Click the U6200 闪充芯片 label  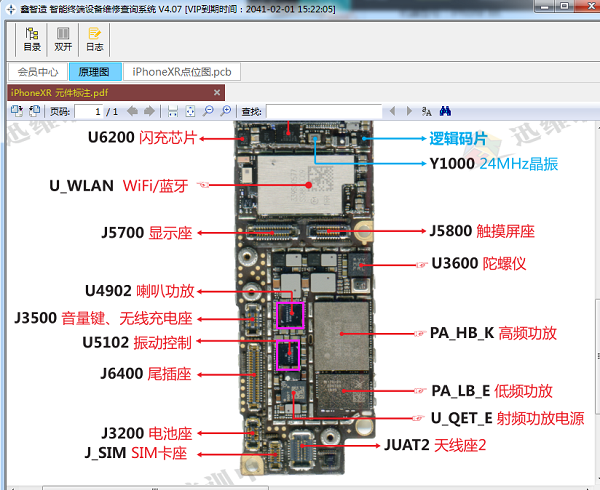click(x=142, y=138)
